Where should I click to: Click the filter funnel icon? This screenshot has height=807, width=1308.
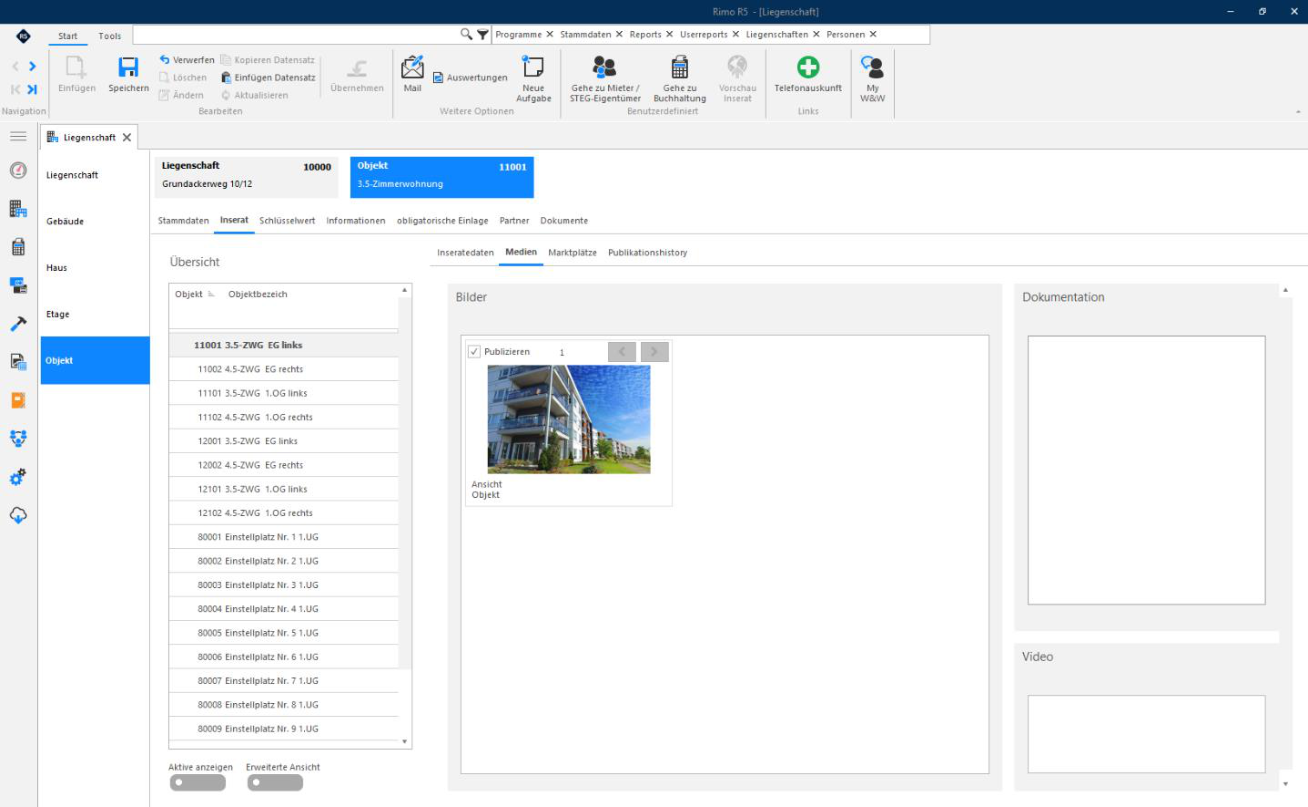point(483,34)
